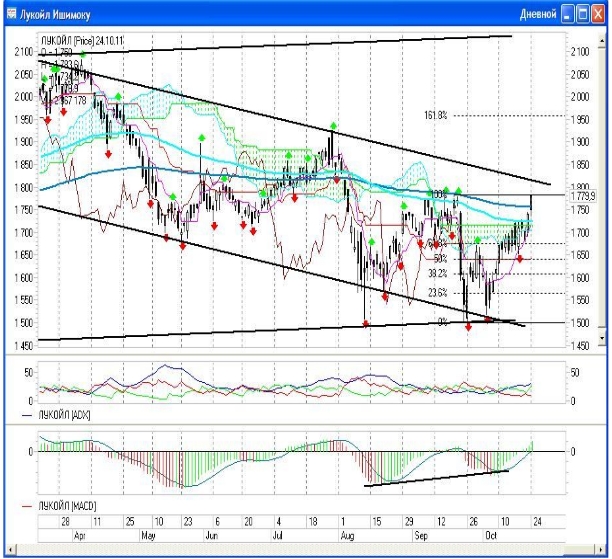Click the 0% Fibonacci level label
612x559 pixels.
coord(442,322)
